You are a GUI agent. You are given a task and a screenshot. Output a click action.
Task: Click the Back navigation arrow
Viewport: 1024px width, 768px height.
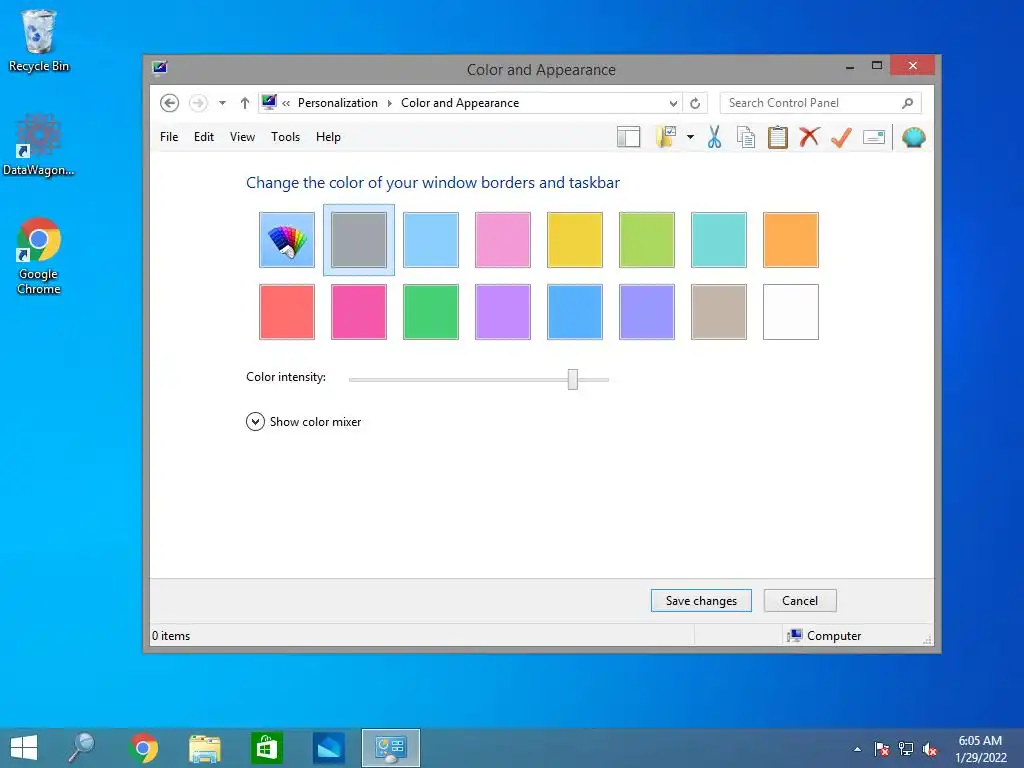click(169, 103)
